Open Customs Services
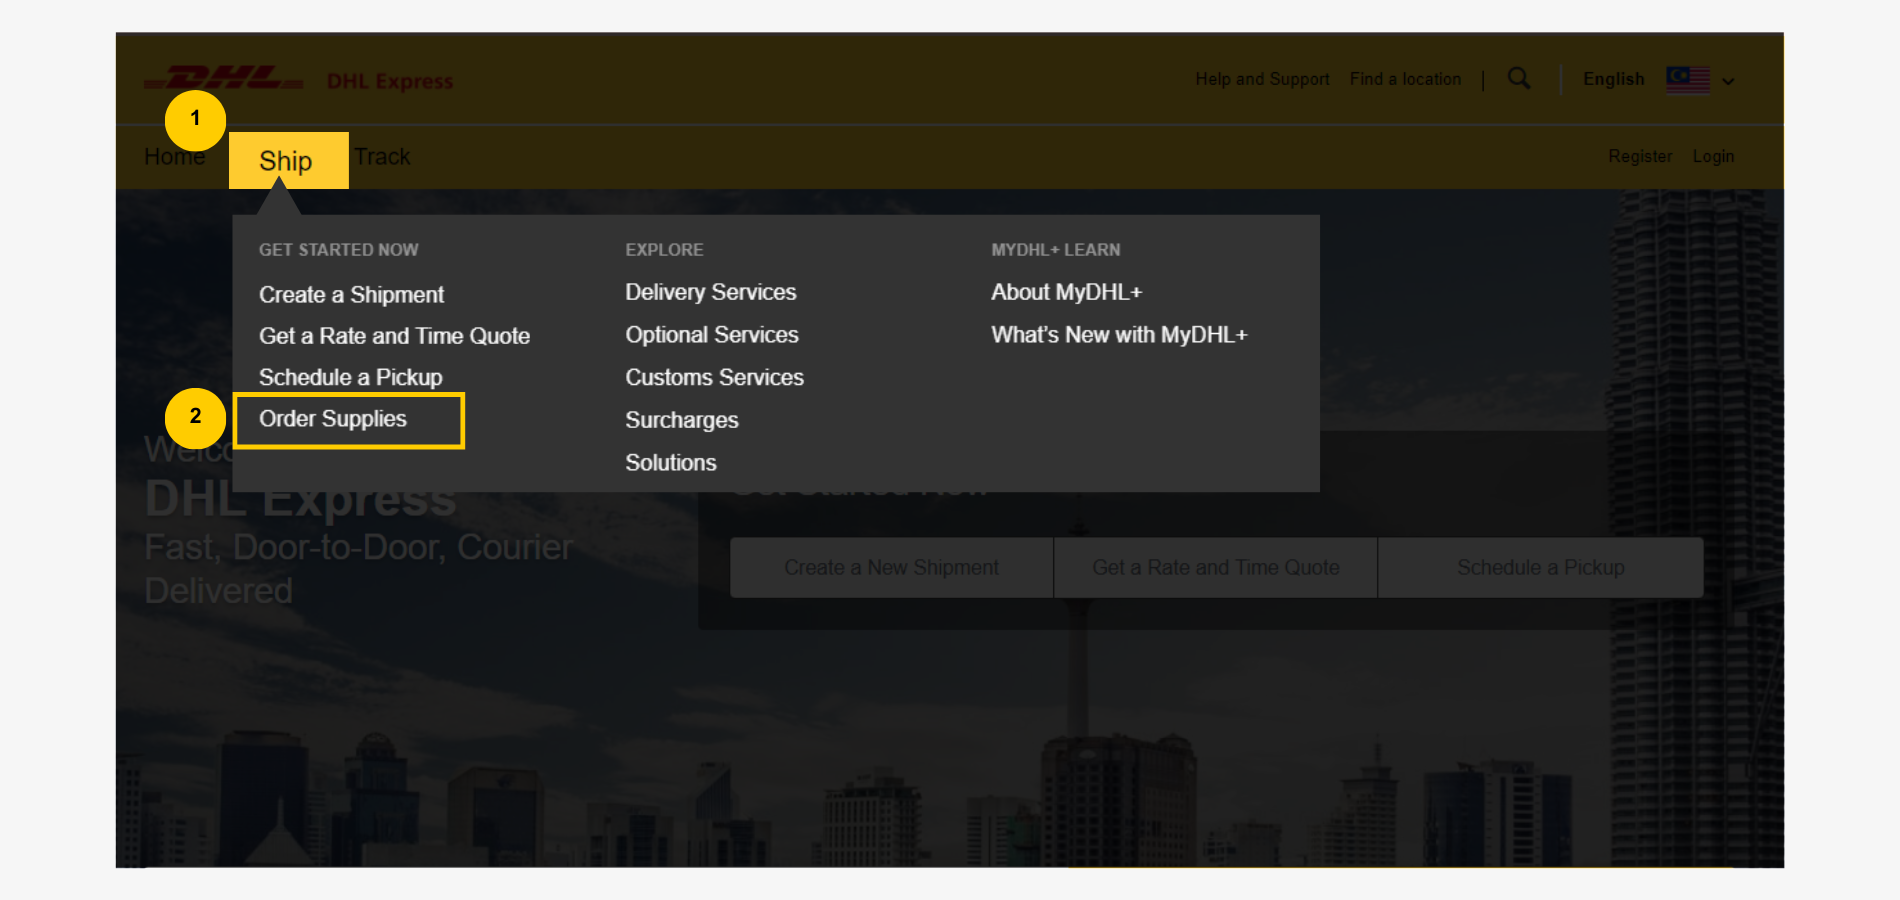Screen dimensions: 1900x900 point(715,377)
